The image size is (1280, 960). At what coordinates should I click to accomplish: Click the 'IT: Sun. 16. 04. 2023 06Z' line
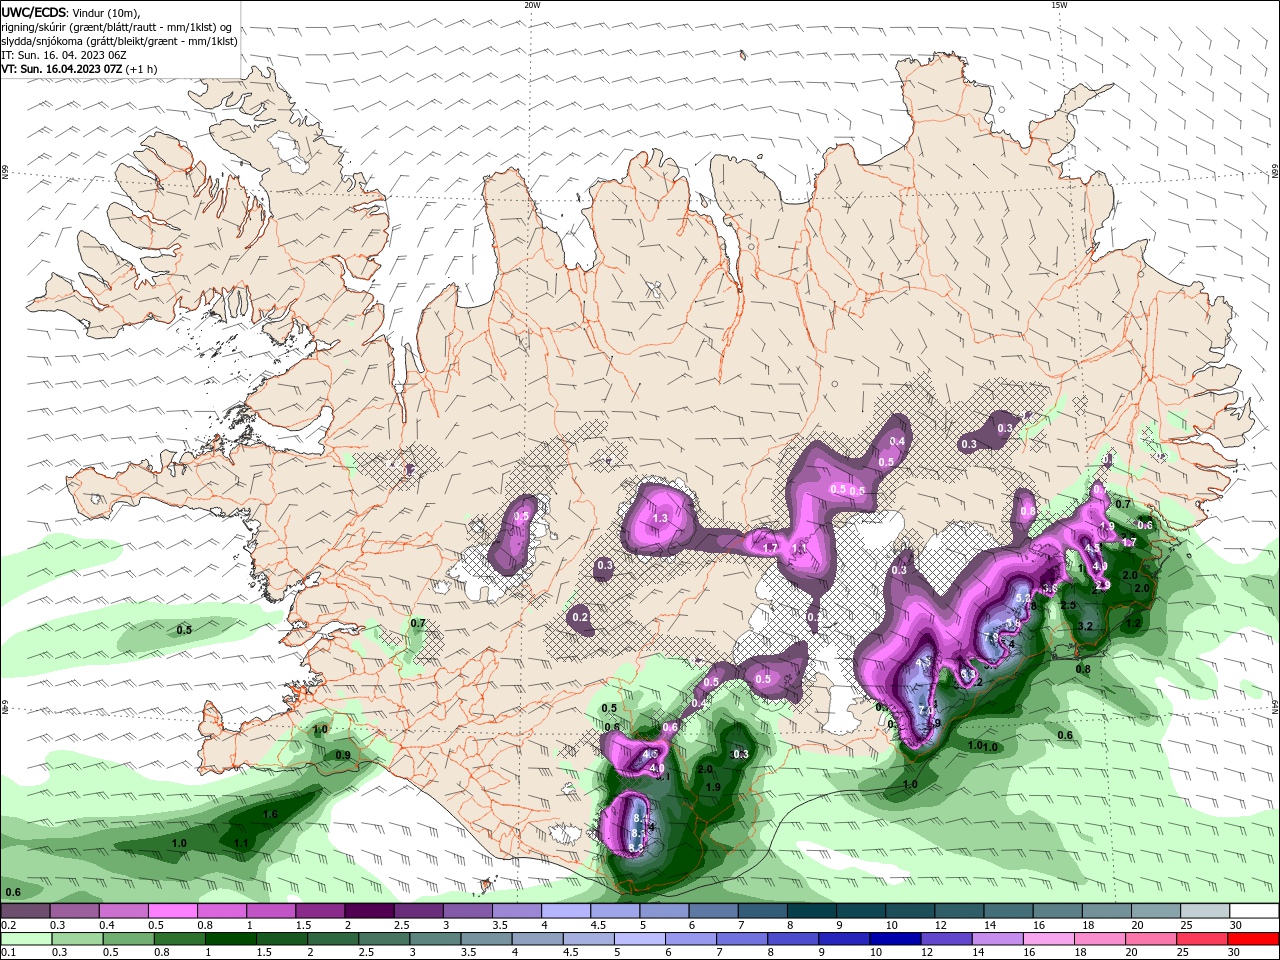(64, 55)
